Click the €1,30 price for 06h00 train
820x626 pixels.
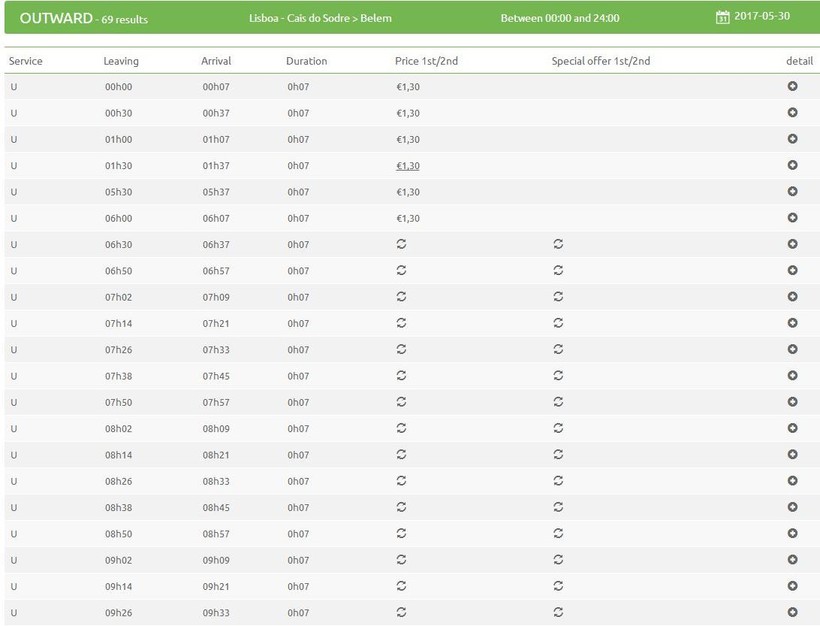point(408,218)
